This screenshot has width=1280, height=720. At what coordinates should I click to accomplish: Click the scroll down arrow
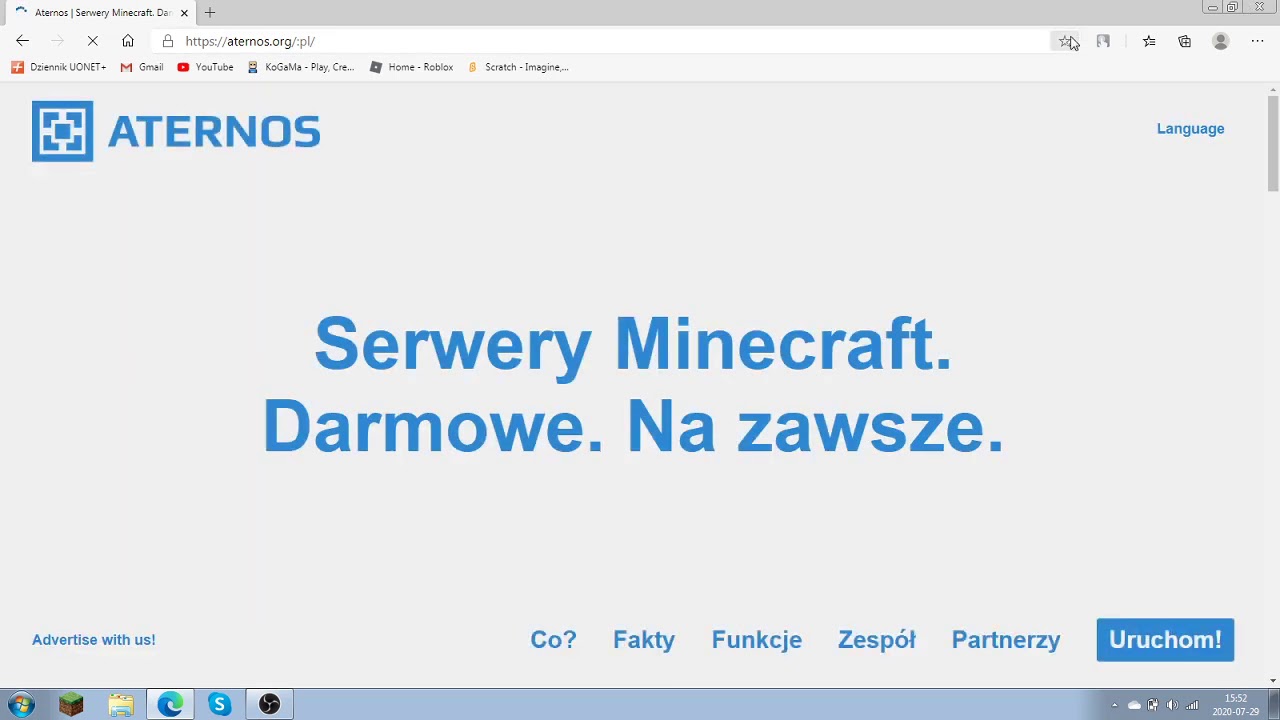click(1273, 681)
